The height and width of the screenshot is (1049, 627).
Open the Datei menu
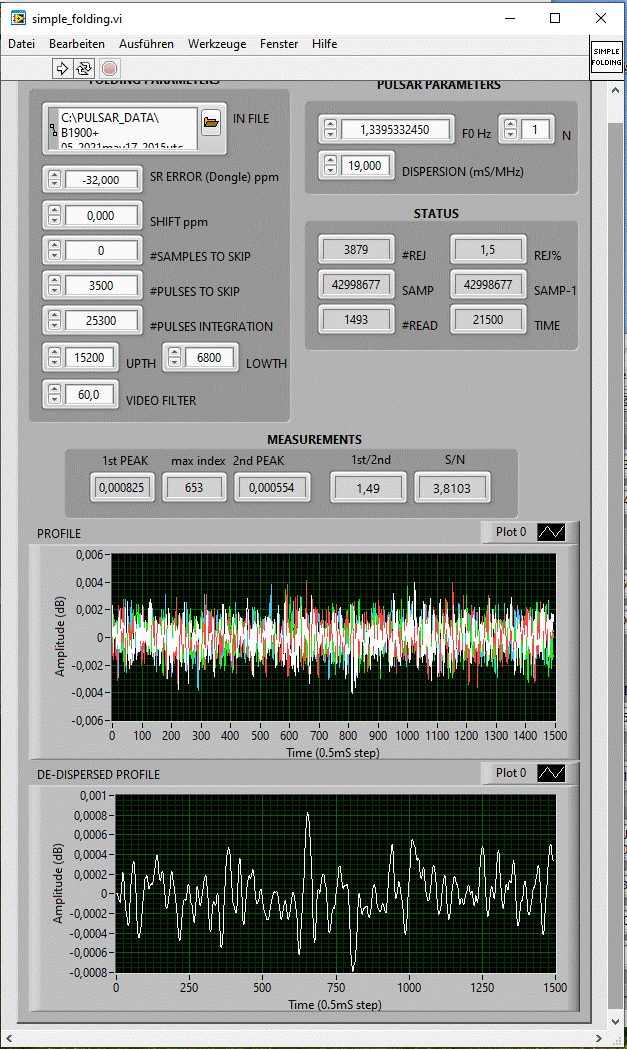pos(21,43)
